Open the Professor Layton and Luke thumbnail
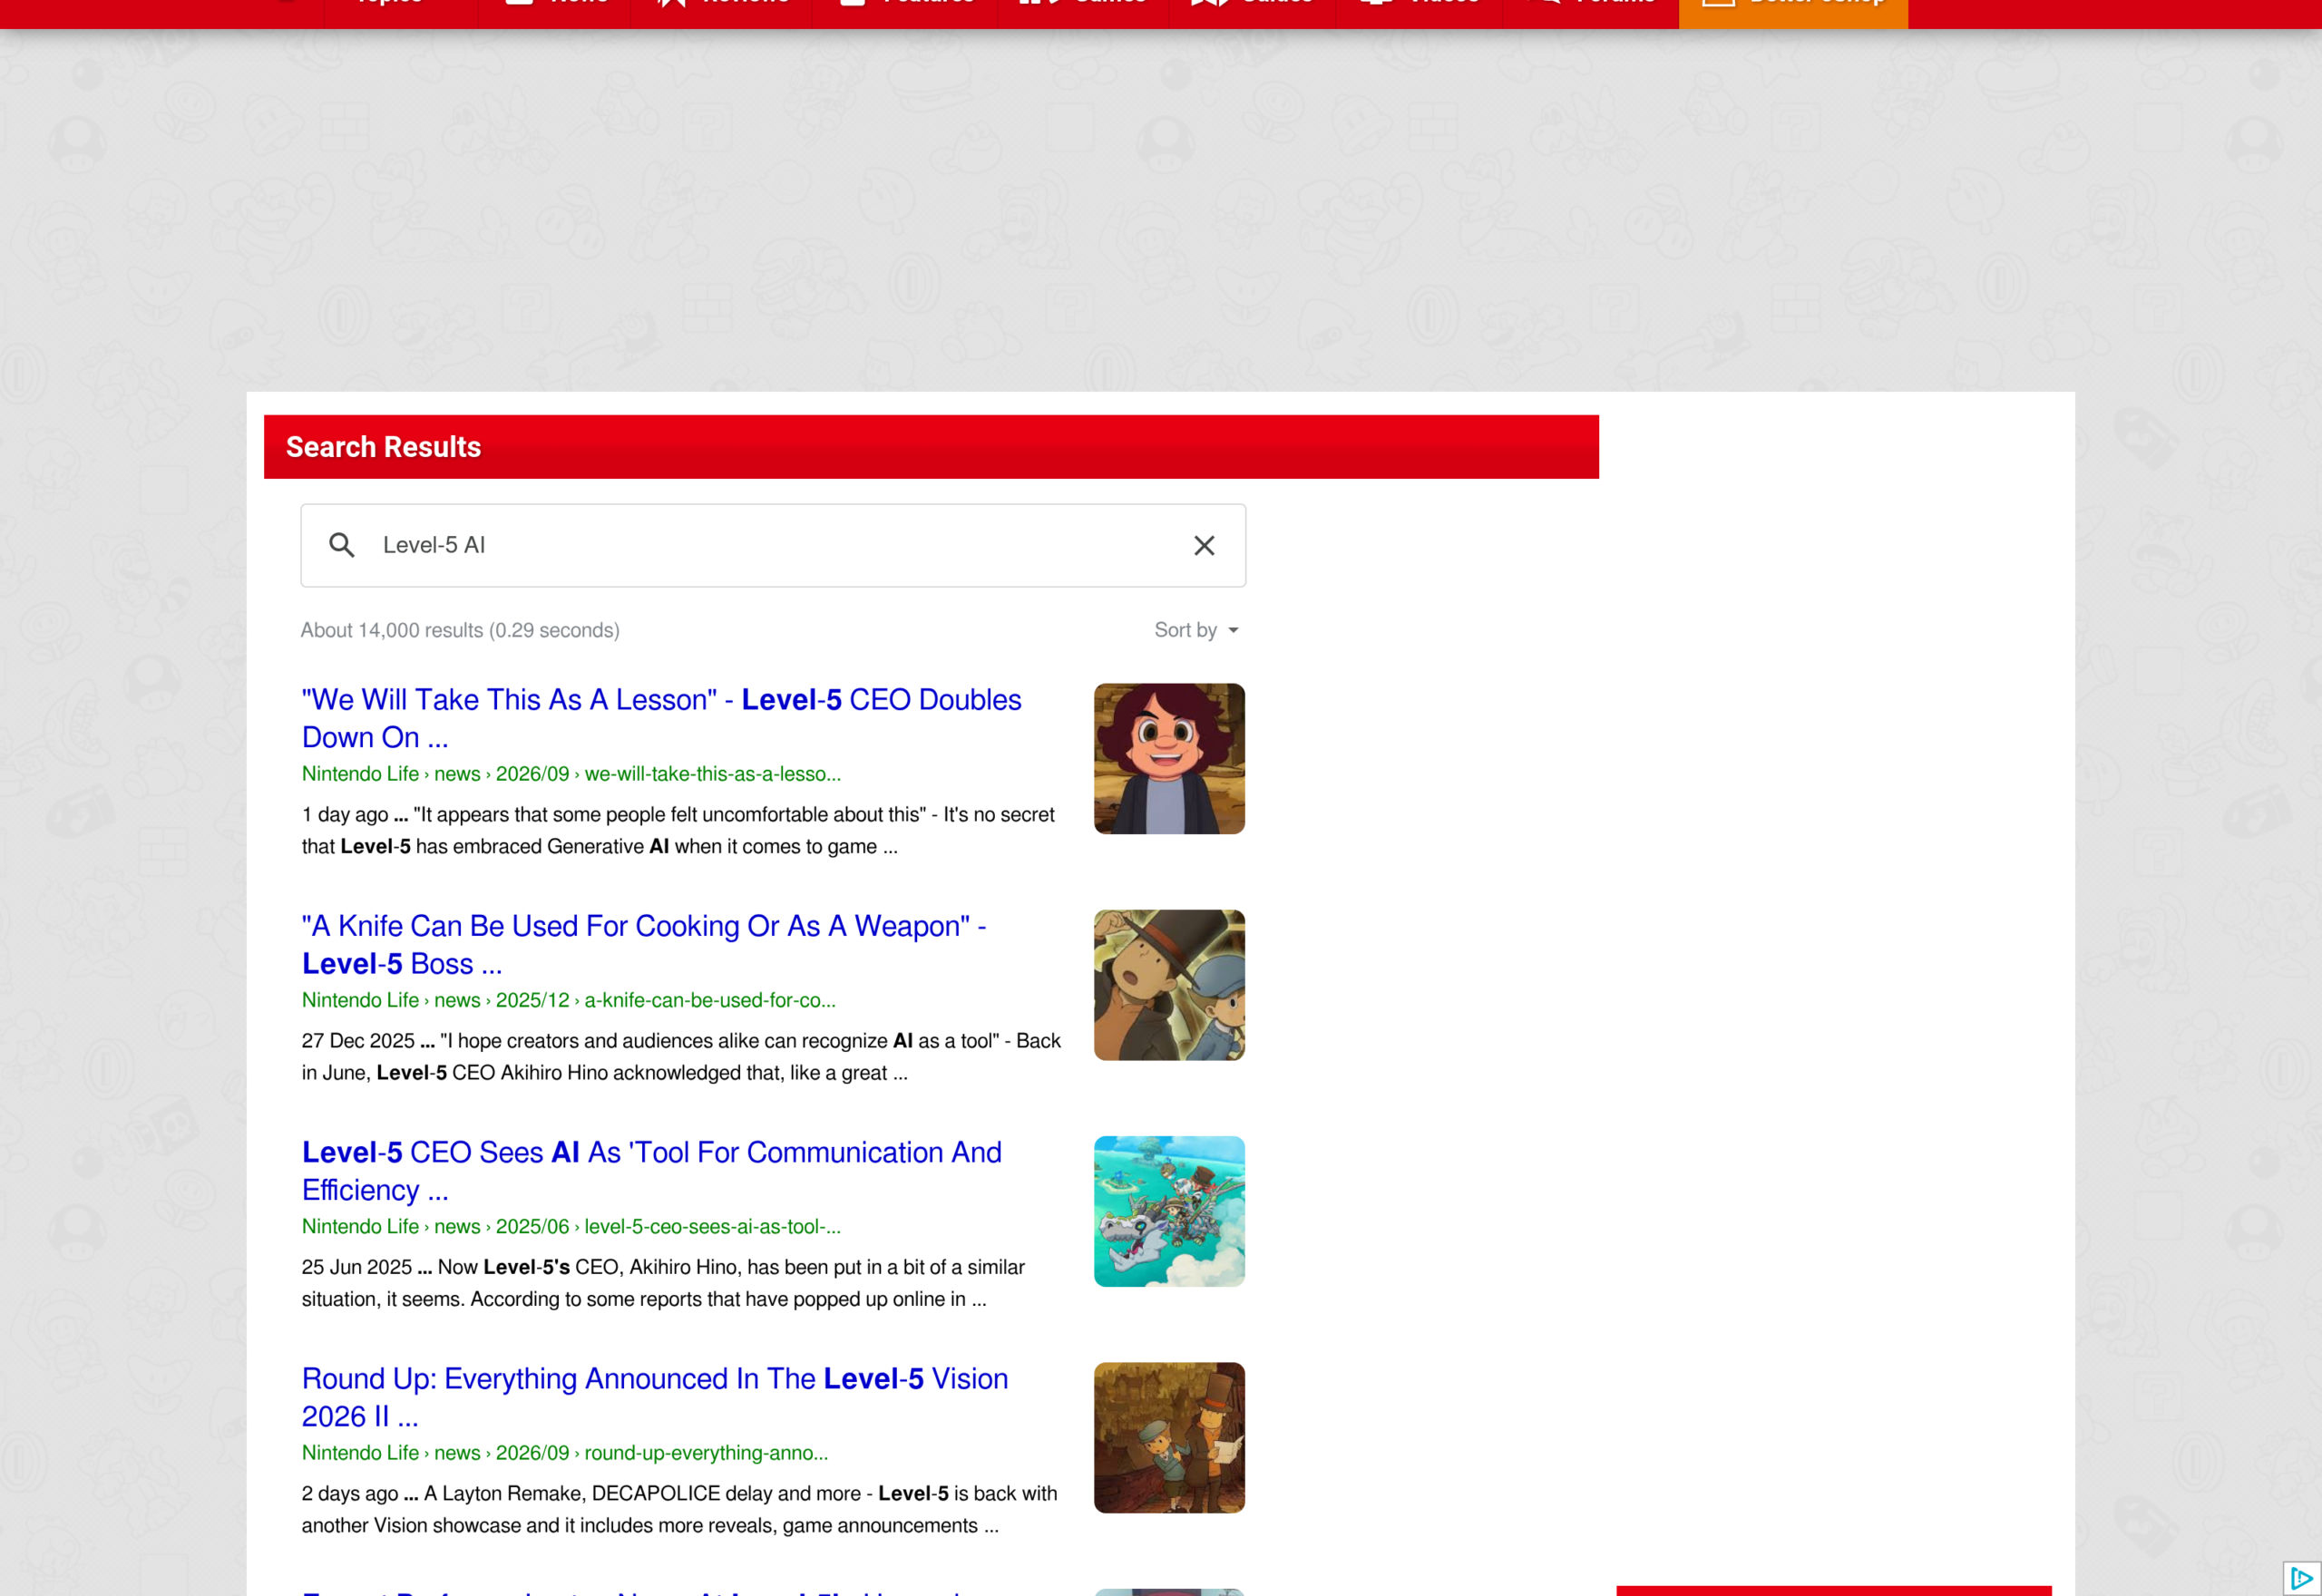 [x=1169, y=985]
